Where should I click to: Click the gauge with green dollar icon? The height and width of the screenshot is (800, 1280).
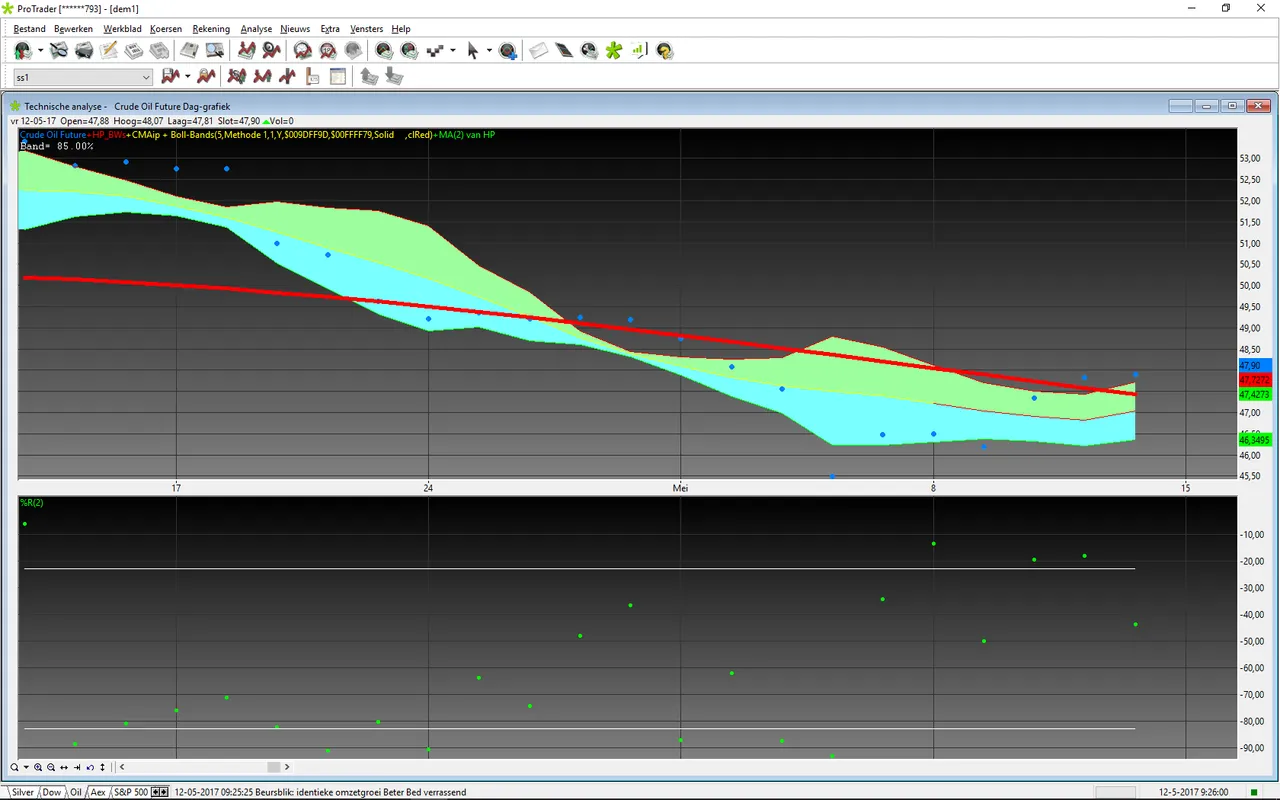click(x=384, y=50)
